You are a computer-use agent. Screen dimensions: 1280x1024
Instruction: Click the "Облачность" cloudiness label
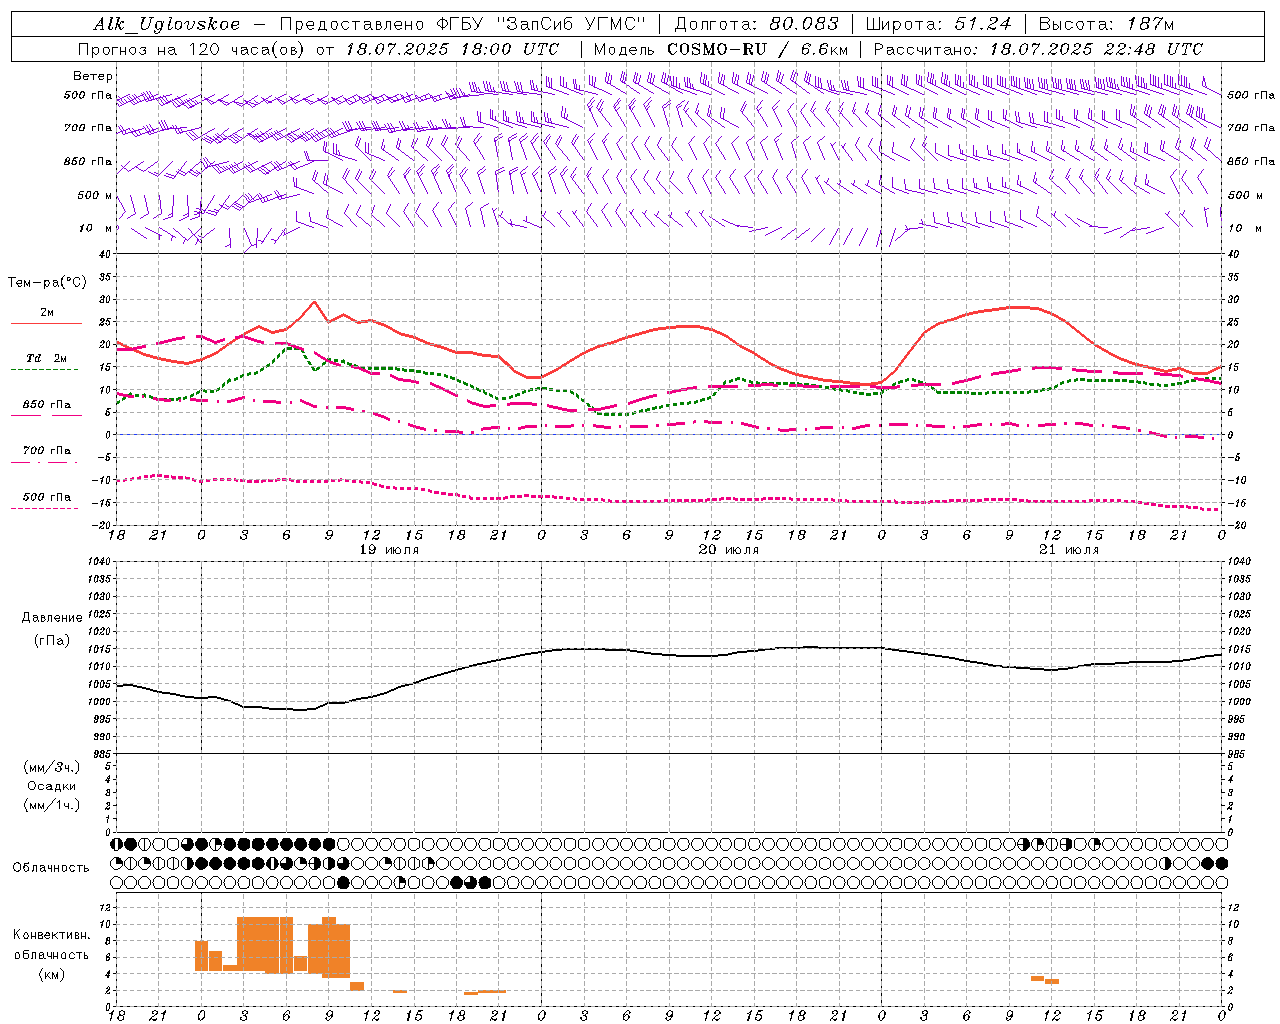pos(51,868)
